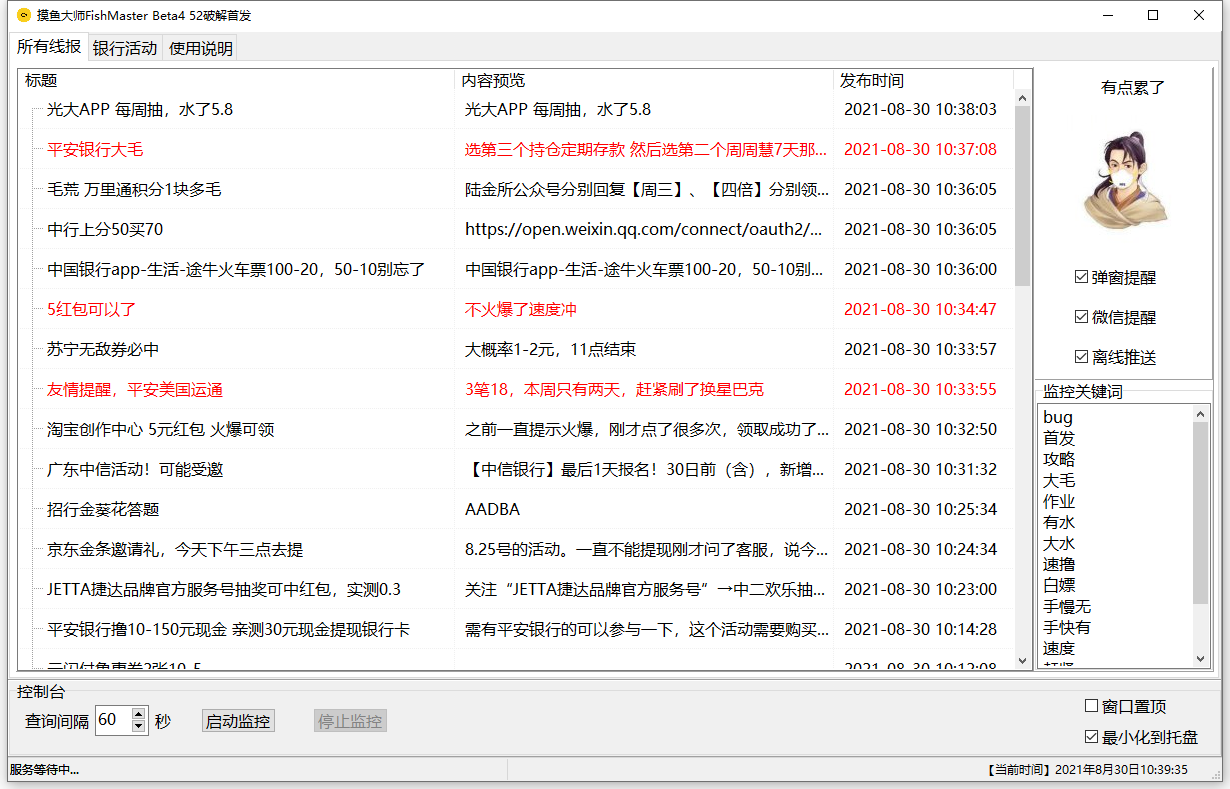The height and width of the screenshot is (789, 1230).
Task: Disable the 微信提醒 checkbox
Action: 1081,317
